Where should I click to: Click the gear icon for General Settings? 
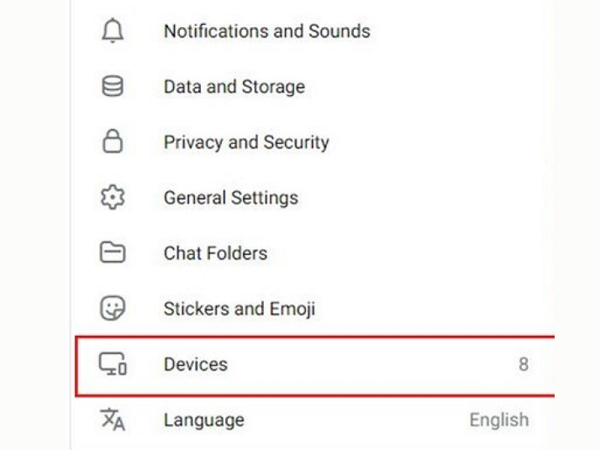coord(112,198)
